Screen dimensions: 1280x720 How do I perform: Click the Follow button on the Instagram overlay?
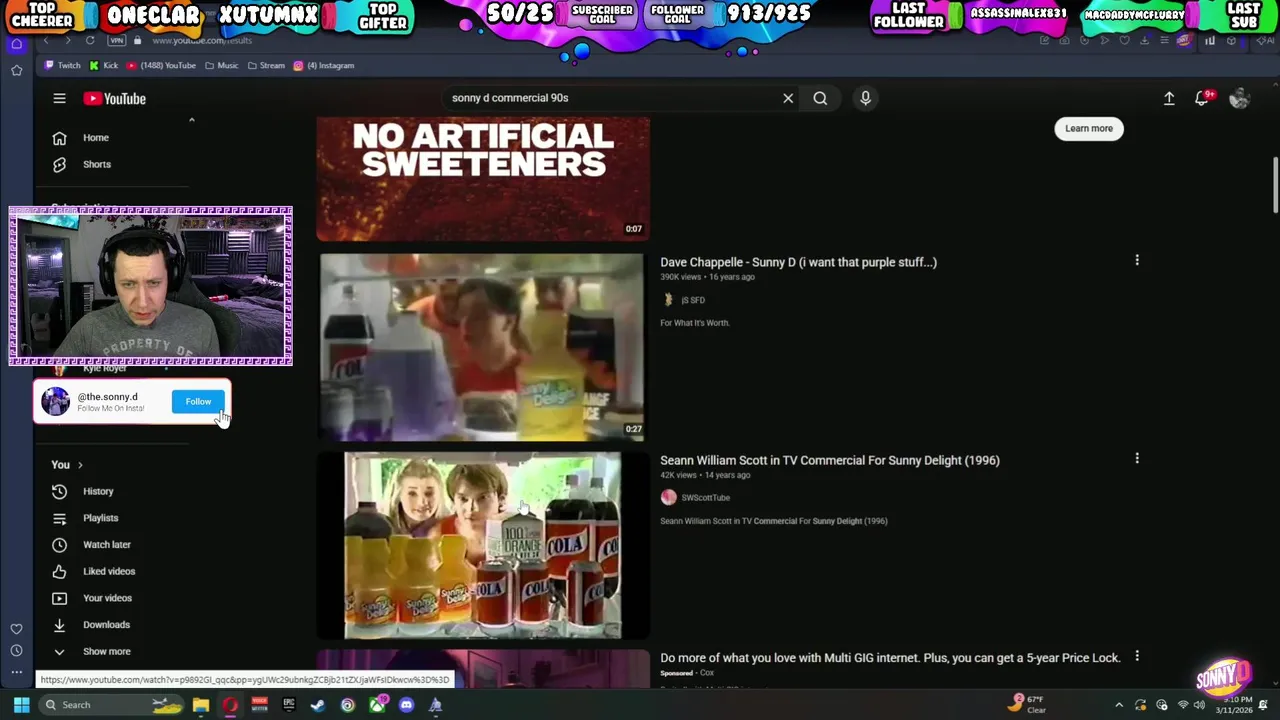pos(198,402)
